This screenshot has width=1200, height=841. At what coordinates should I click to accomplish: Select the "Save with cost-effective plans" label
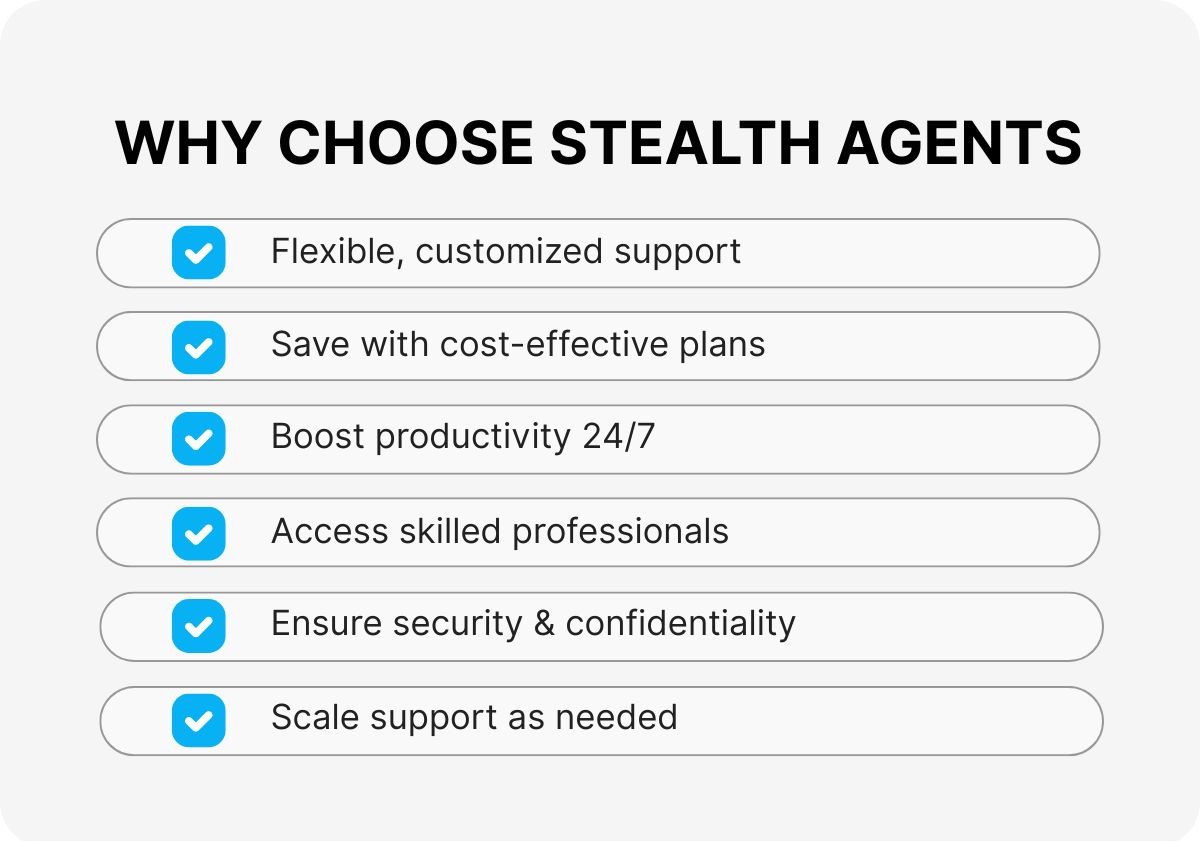click(x=517, y=345)
